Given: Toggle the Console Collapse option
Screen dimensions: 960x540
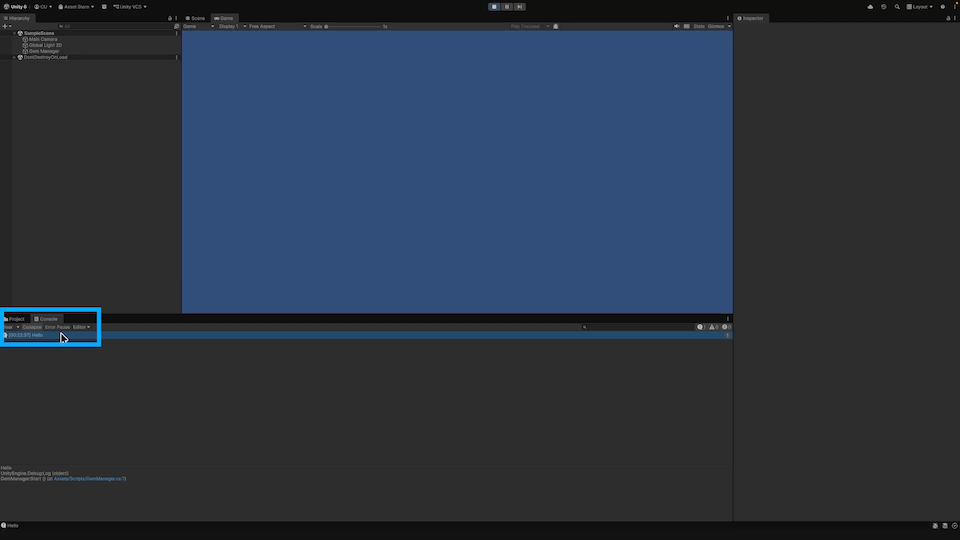Looking at the screenshot, I should 32,327.
